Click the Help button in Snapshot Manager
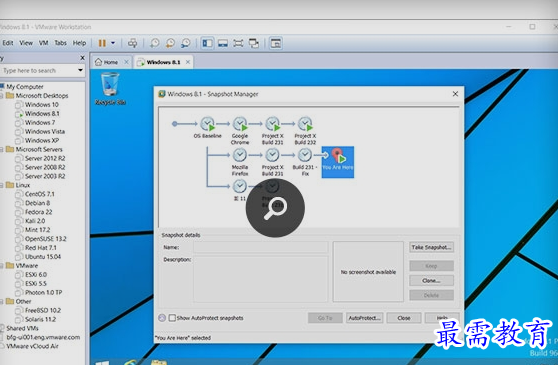 click(x=442, y=317)
